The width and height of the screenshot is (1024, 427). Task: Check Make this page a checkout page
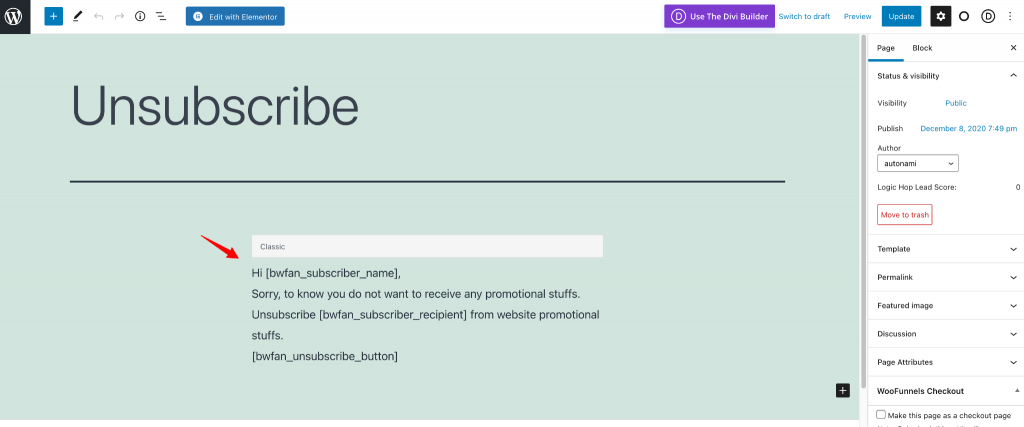tap(882, 415)
